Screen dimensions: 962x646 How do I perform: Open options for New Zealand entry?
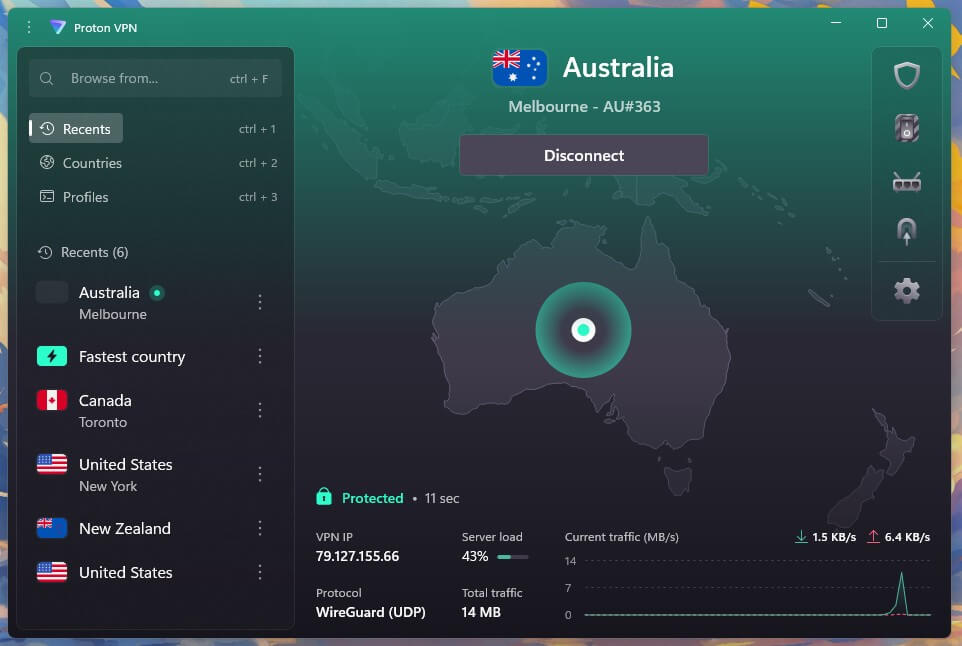[260, 528]
